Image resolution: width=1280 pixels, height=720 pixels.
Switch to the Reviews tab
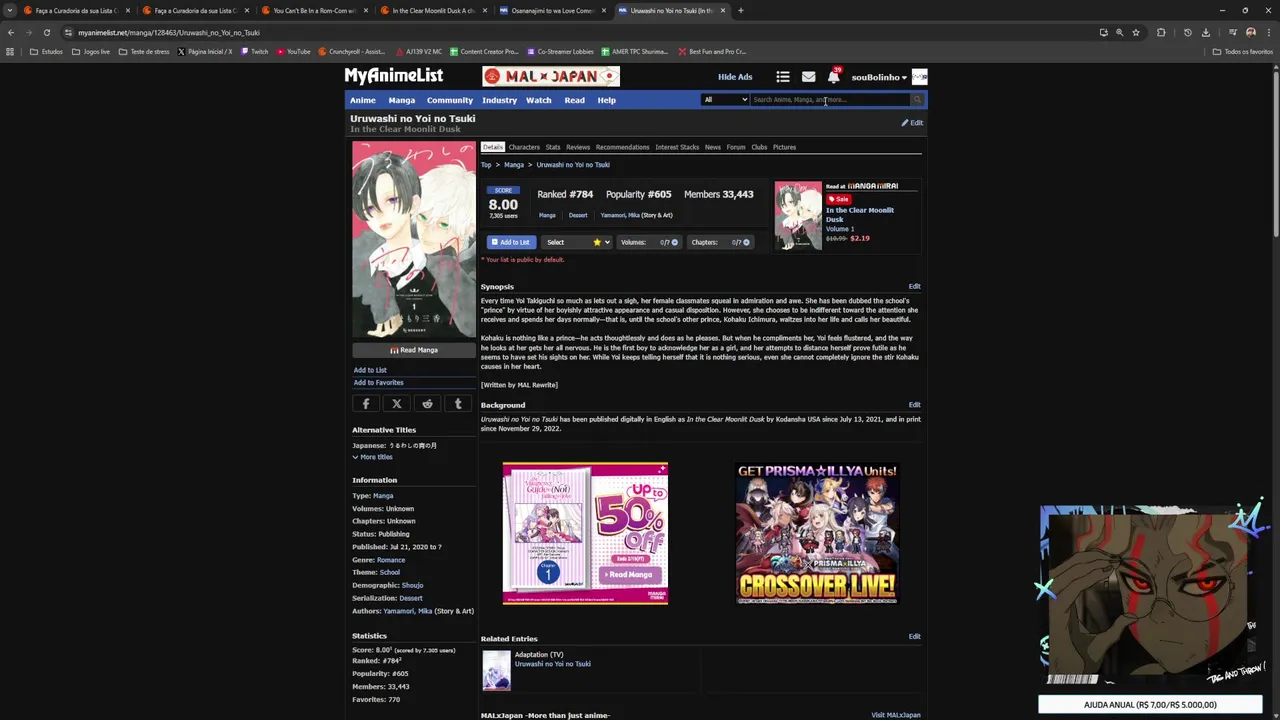(x=578, y=147)
